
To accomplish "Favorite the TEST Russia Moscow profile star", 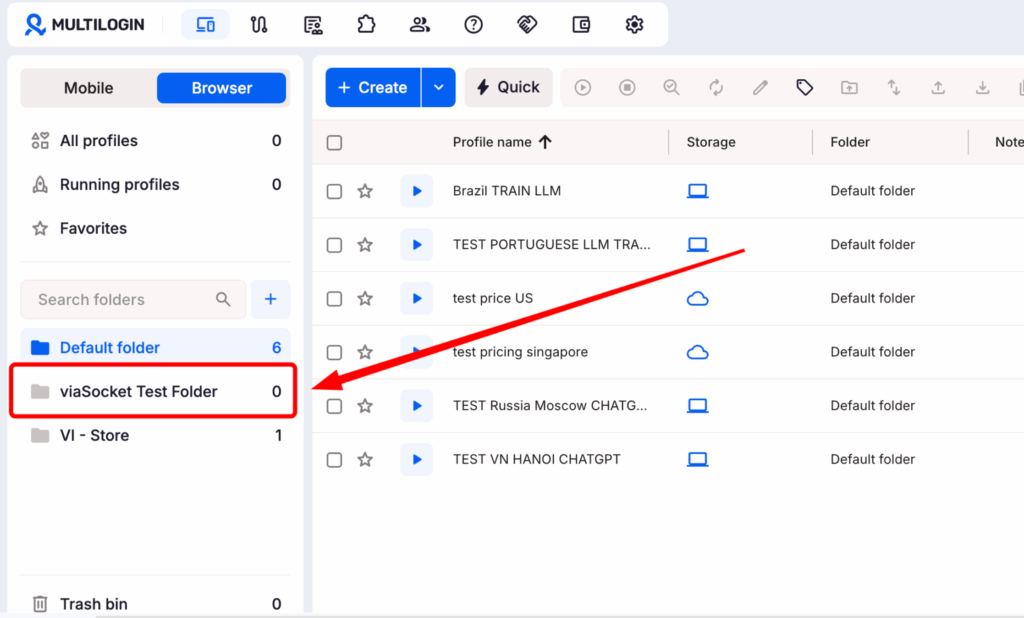I will (365, 406).
